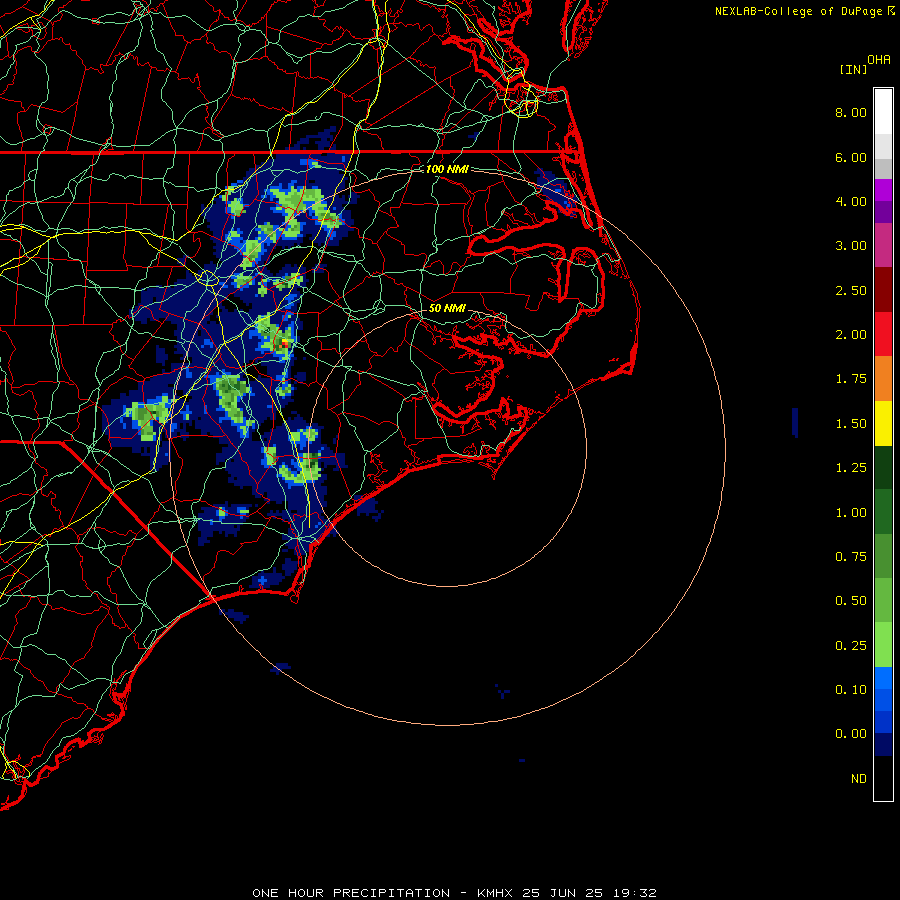Click the 50 NMI range ring label
900x900 pixels.
447,308
